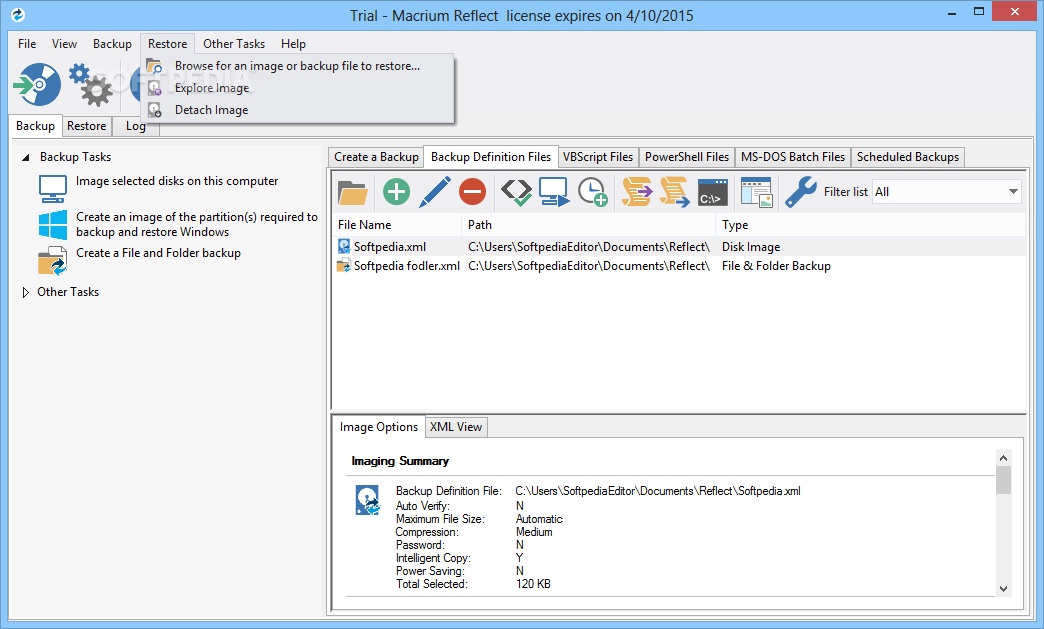
Task: Select the Image Options tab
Action: tap(379, 427)
